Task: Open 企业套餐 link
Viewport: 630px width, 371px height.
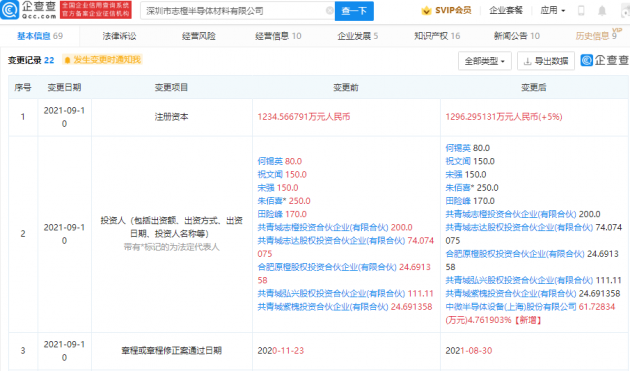Action: [505, 10]
